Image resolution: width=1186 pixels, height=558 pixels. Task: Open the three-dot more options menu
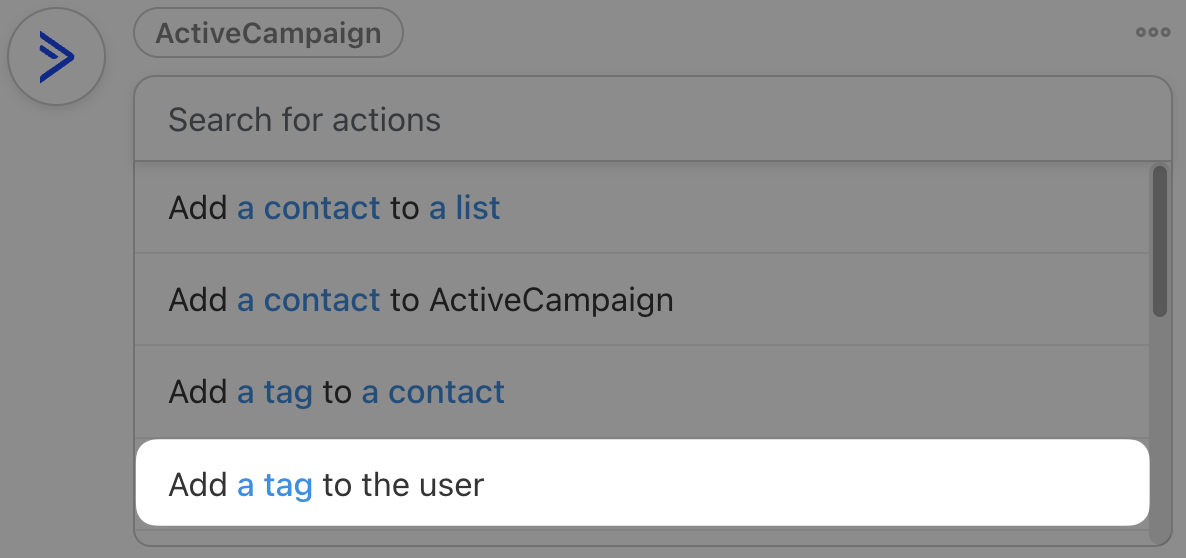[x=1152, y=33]
